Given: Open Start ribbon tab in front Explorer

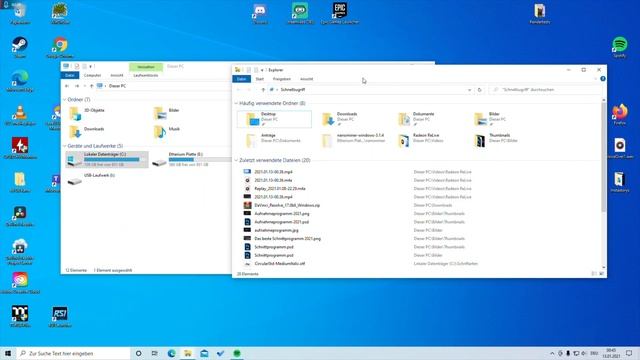Looking at the screenshot, I should (x=260, y=79).
